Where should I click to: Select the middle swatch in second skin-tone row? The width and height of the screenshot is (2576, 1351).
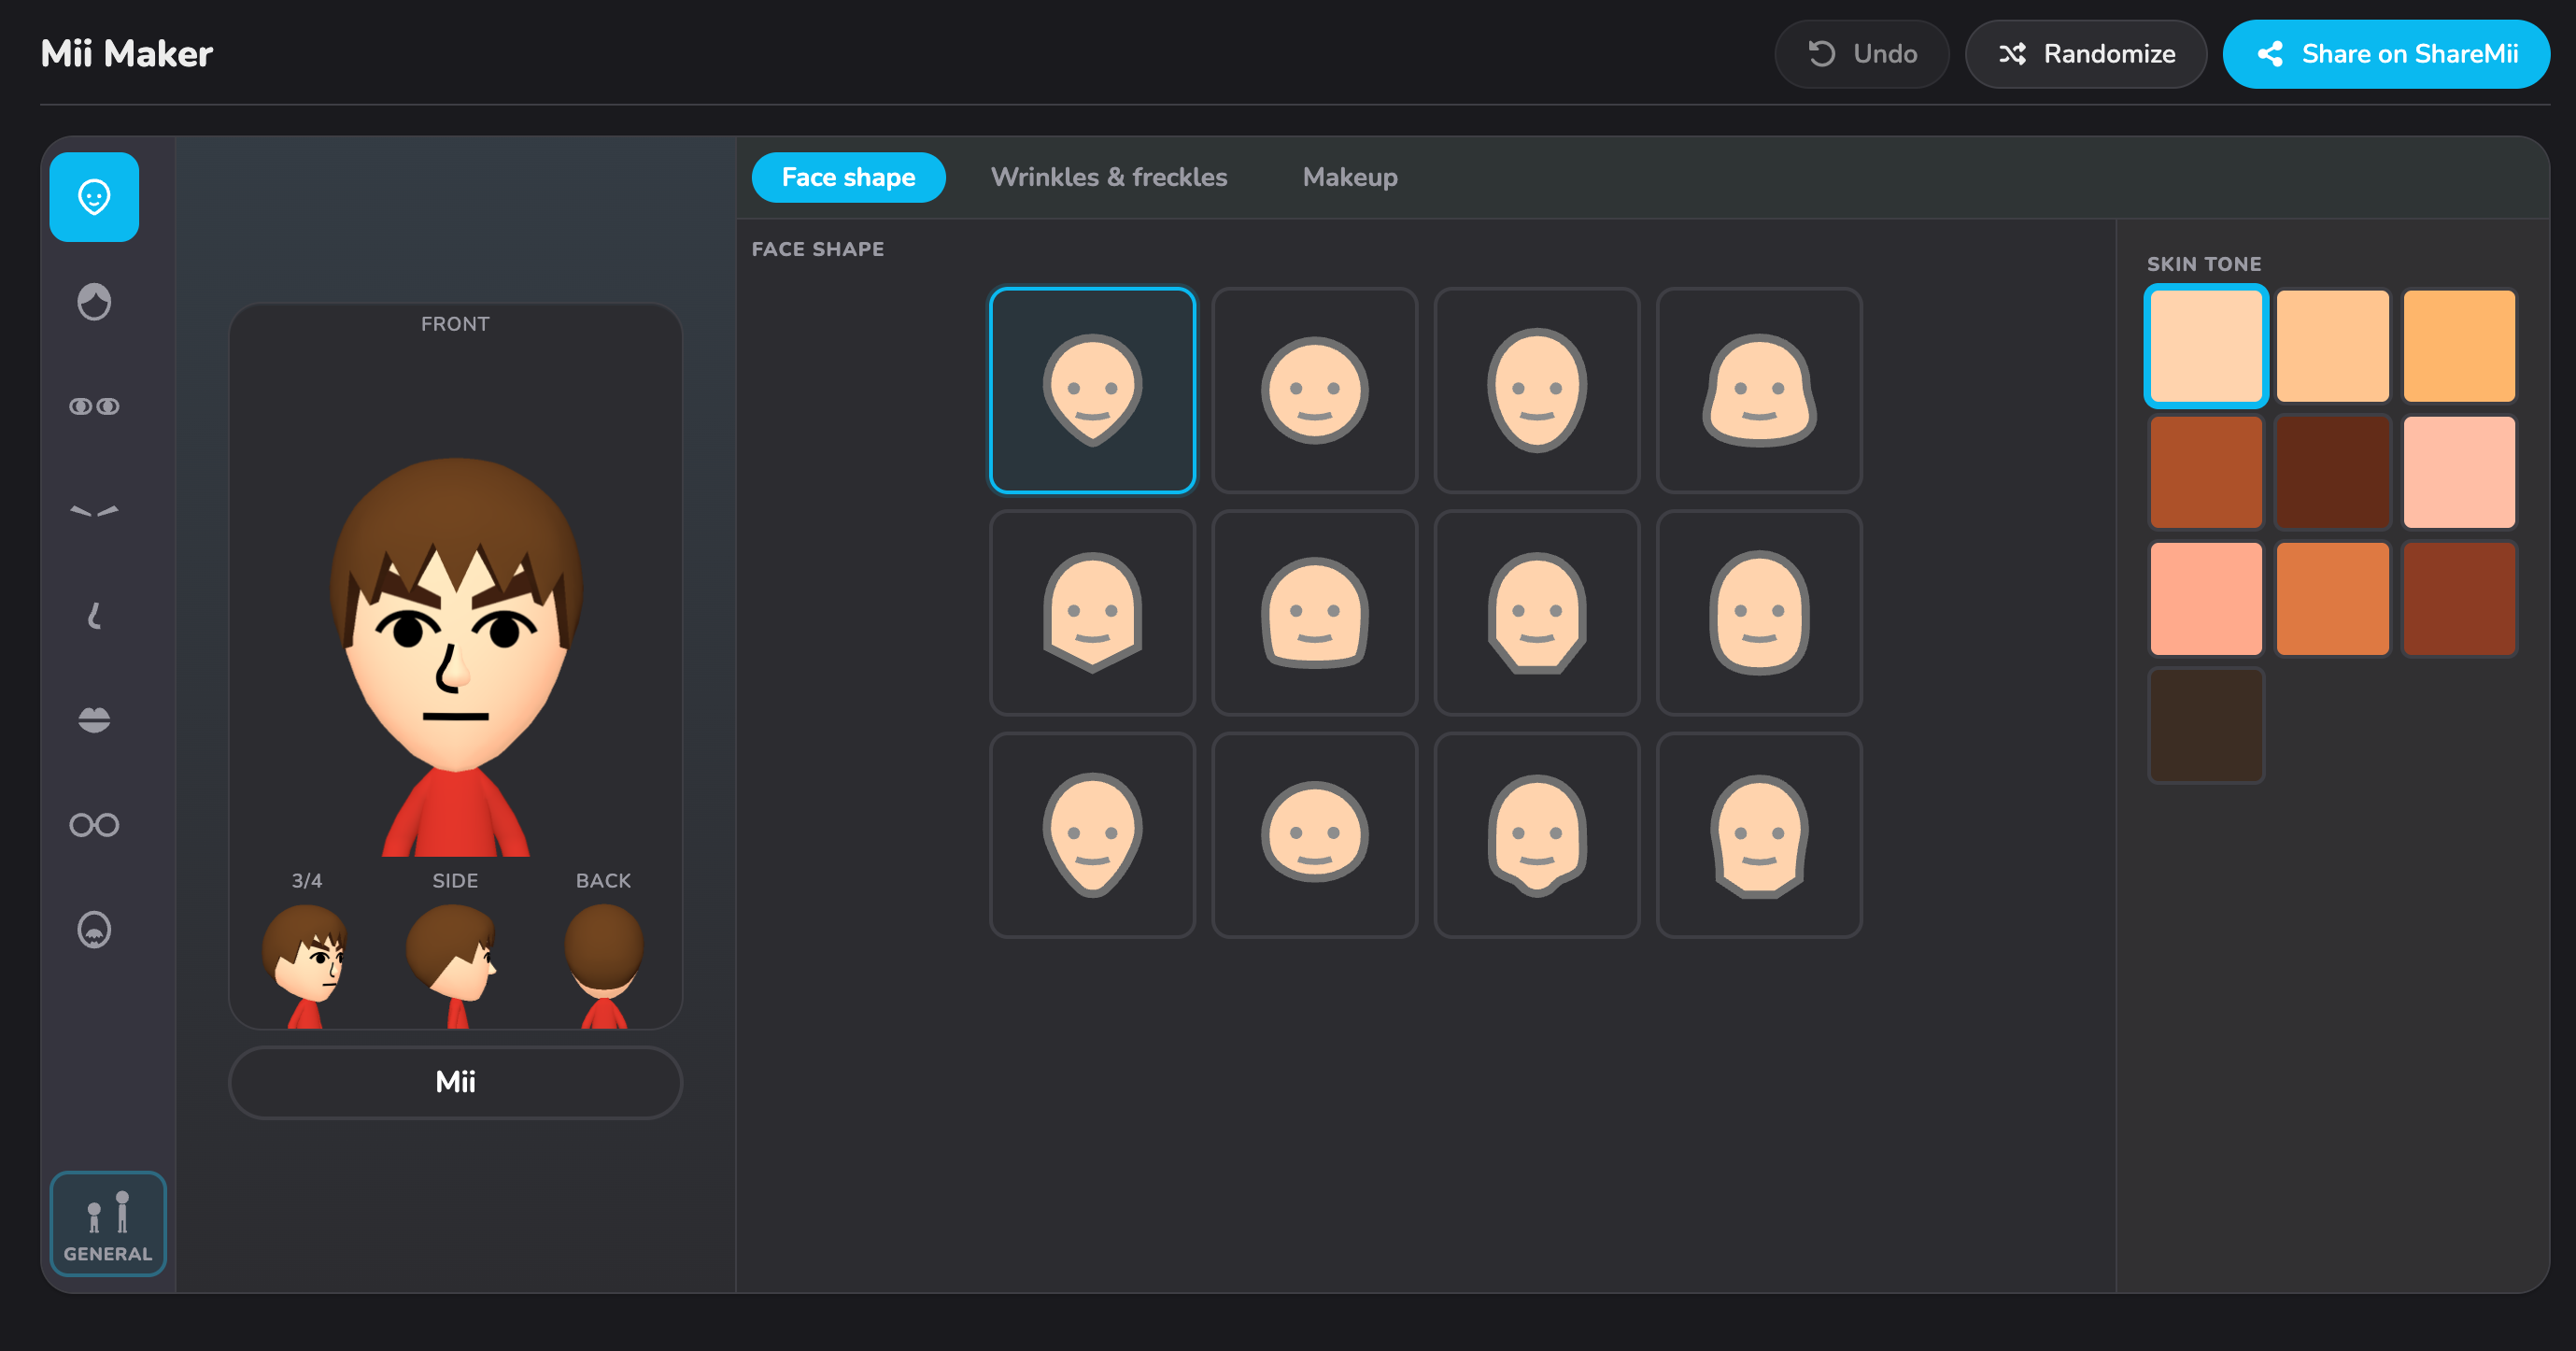point(2332,472)
